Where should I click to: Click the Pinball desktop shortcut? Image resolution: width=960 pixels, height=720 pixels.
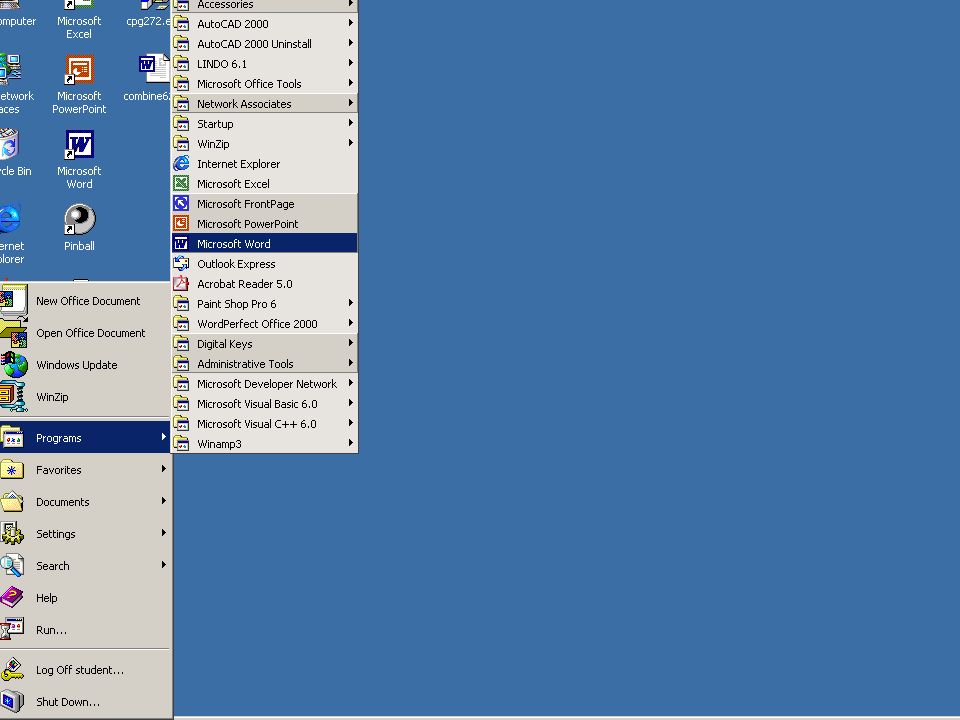tap(79, 228)
